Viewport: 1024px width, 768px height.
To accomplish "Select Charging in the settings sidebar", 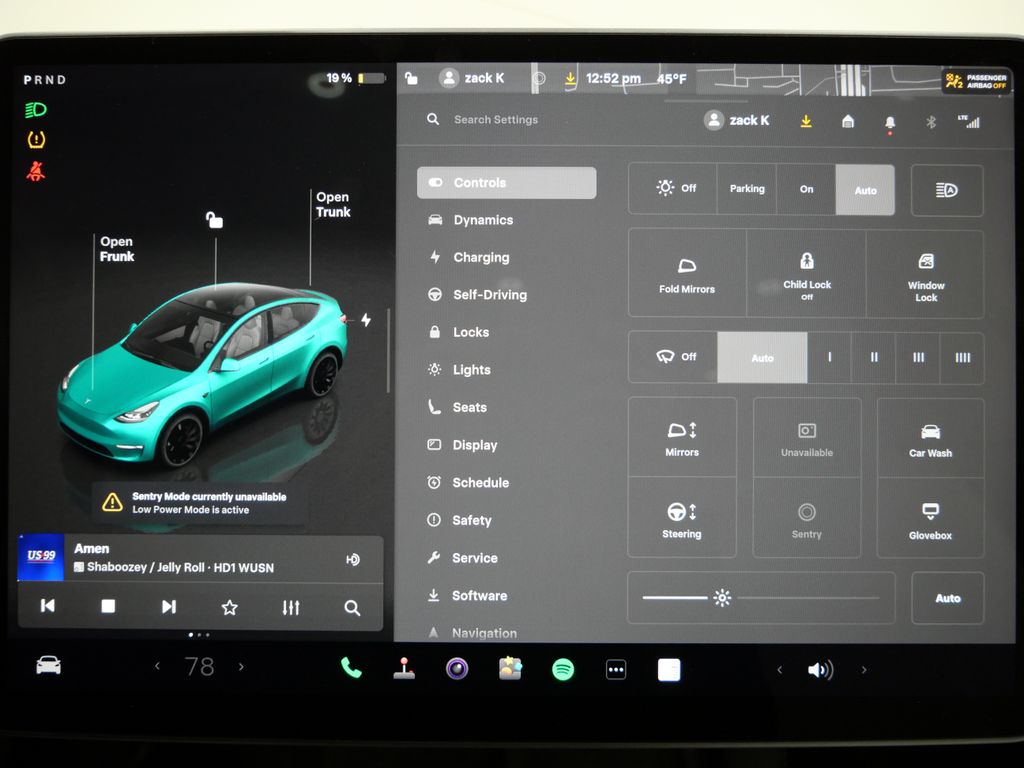I will (x=481, y=257).
